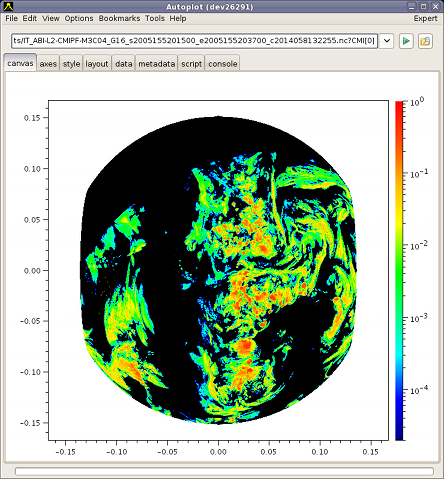The height and width of the screenshot is (479, 444).
Task: Click the data URI address field
Action: pyautogui.click(x=194, y=41)
